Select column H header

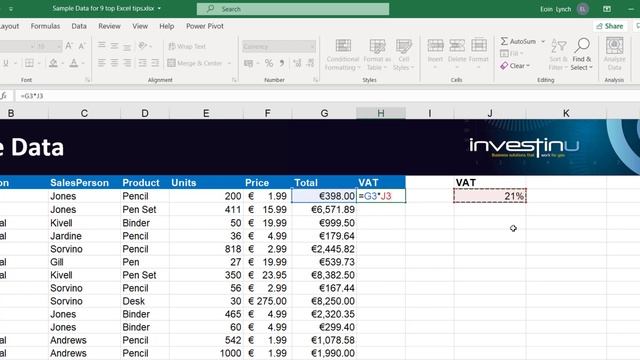[381, 113]
